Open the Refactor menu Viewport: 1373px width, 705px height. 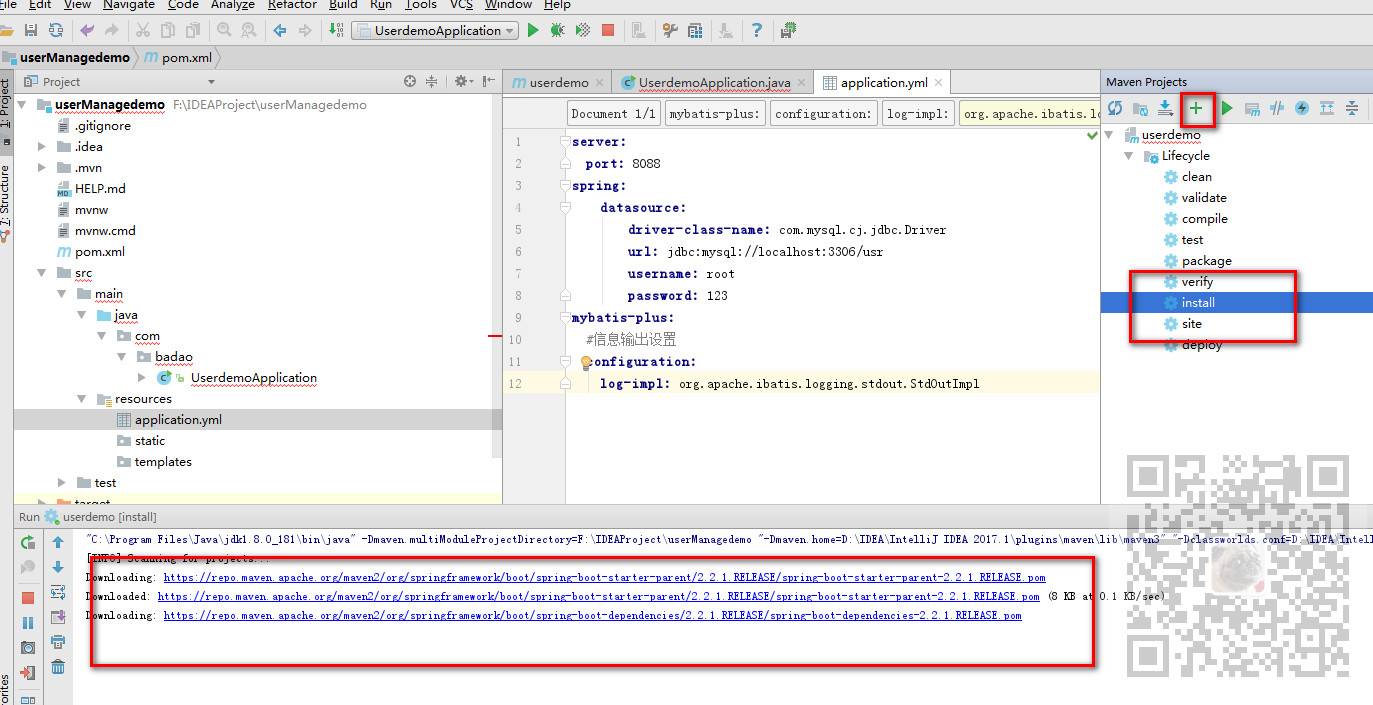[x=292, y=5]
